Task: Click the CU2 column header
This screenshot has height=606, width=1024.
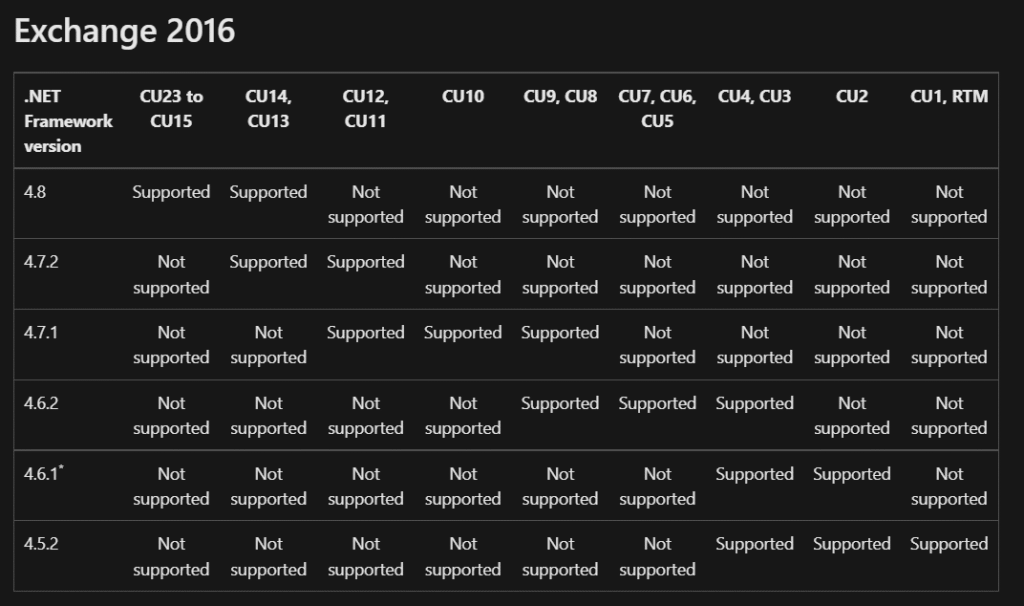Action: (x=852, y=97)
